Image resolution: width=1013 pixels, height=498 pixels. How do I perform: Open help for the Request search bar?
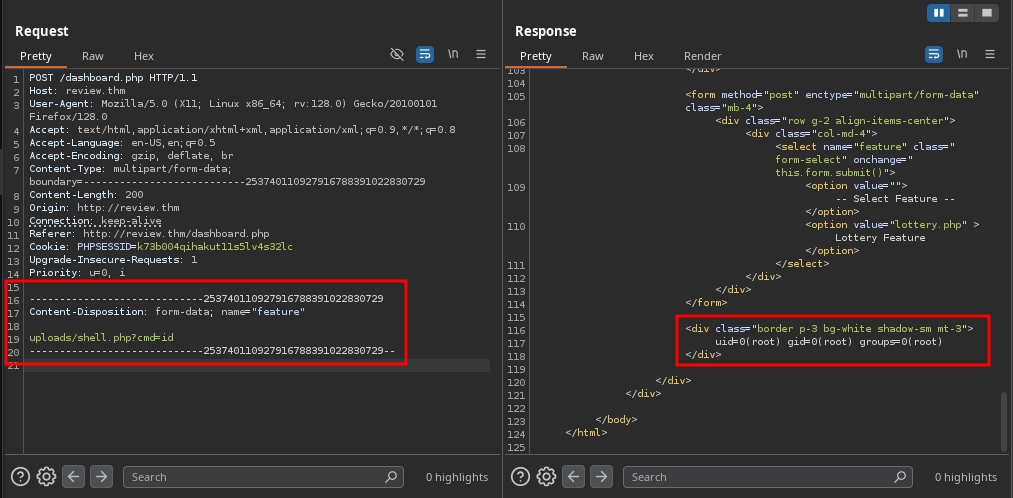point(19,477)
